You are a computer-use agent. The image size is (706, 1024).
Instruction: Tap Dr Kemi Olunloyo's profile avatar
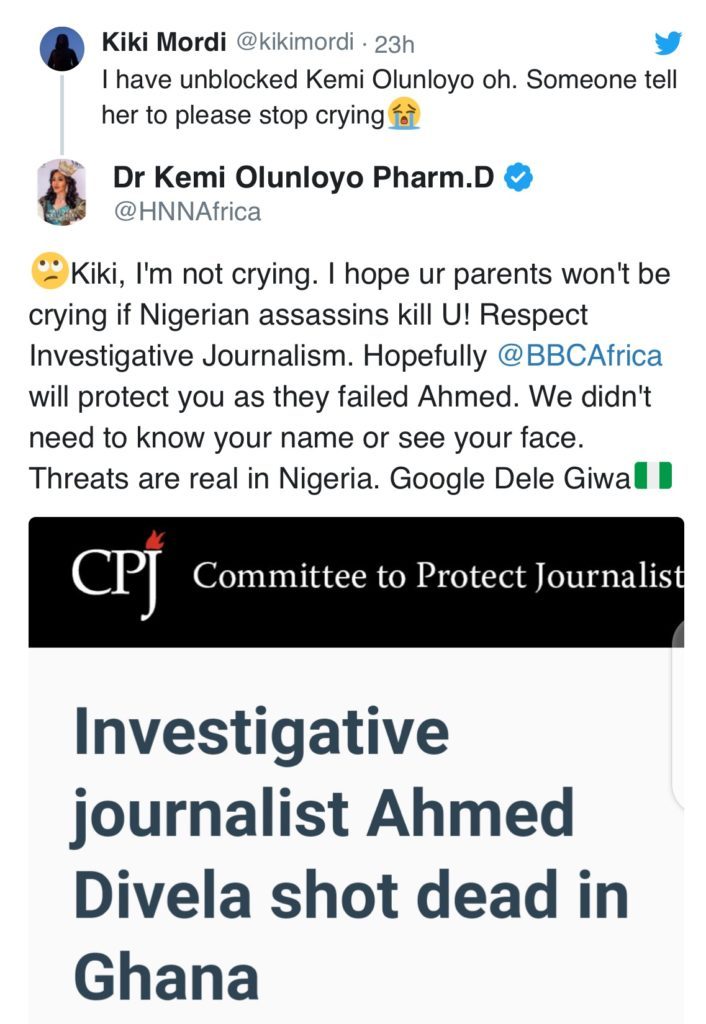point(62,192)
